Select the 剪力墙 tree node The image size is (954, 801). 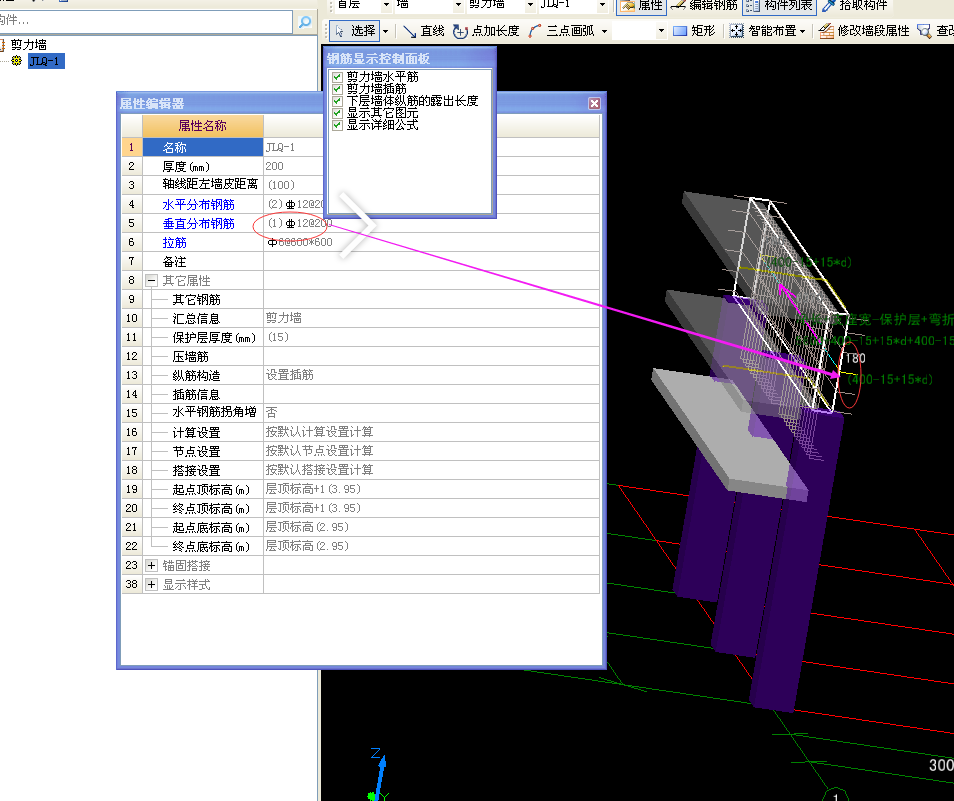coord(29,44)
